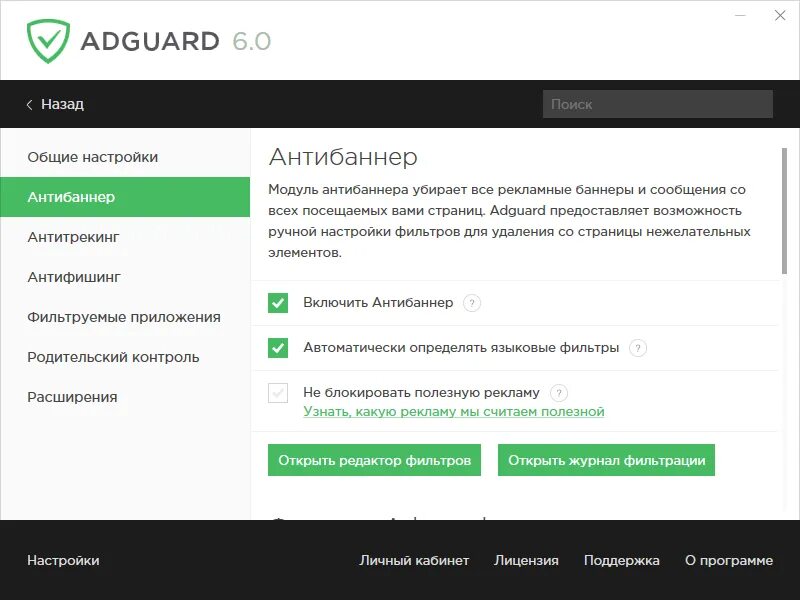Select Общие настройки in sidebar
This screenshot has height=600, width=800.
pyautogui.click(x=125, y=157)
